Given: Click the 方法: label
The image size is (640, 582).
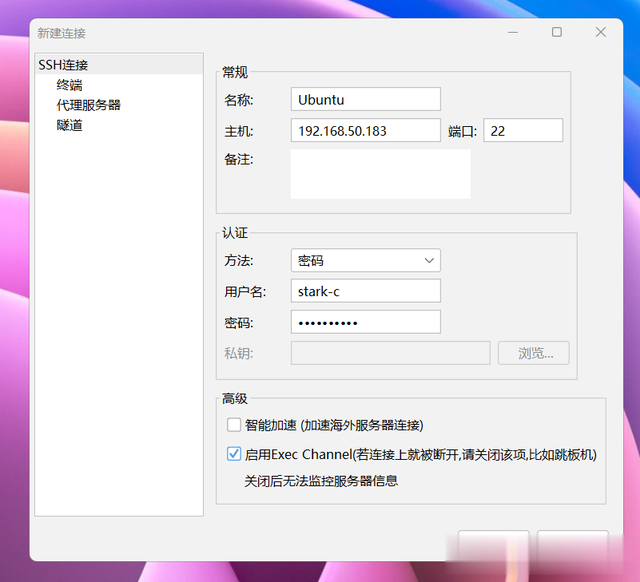Looking at the screenshot, I should (239, 260).
